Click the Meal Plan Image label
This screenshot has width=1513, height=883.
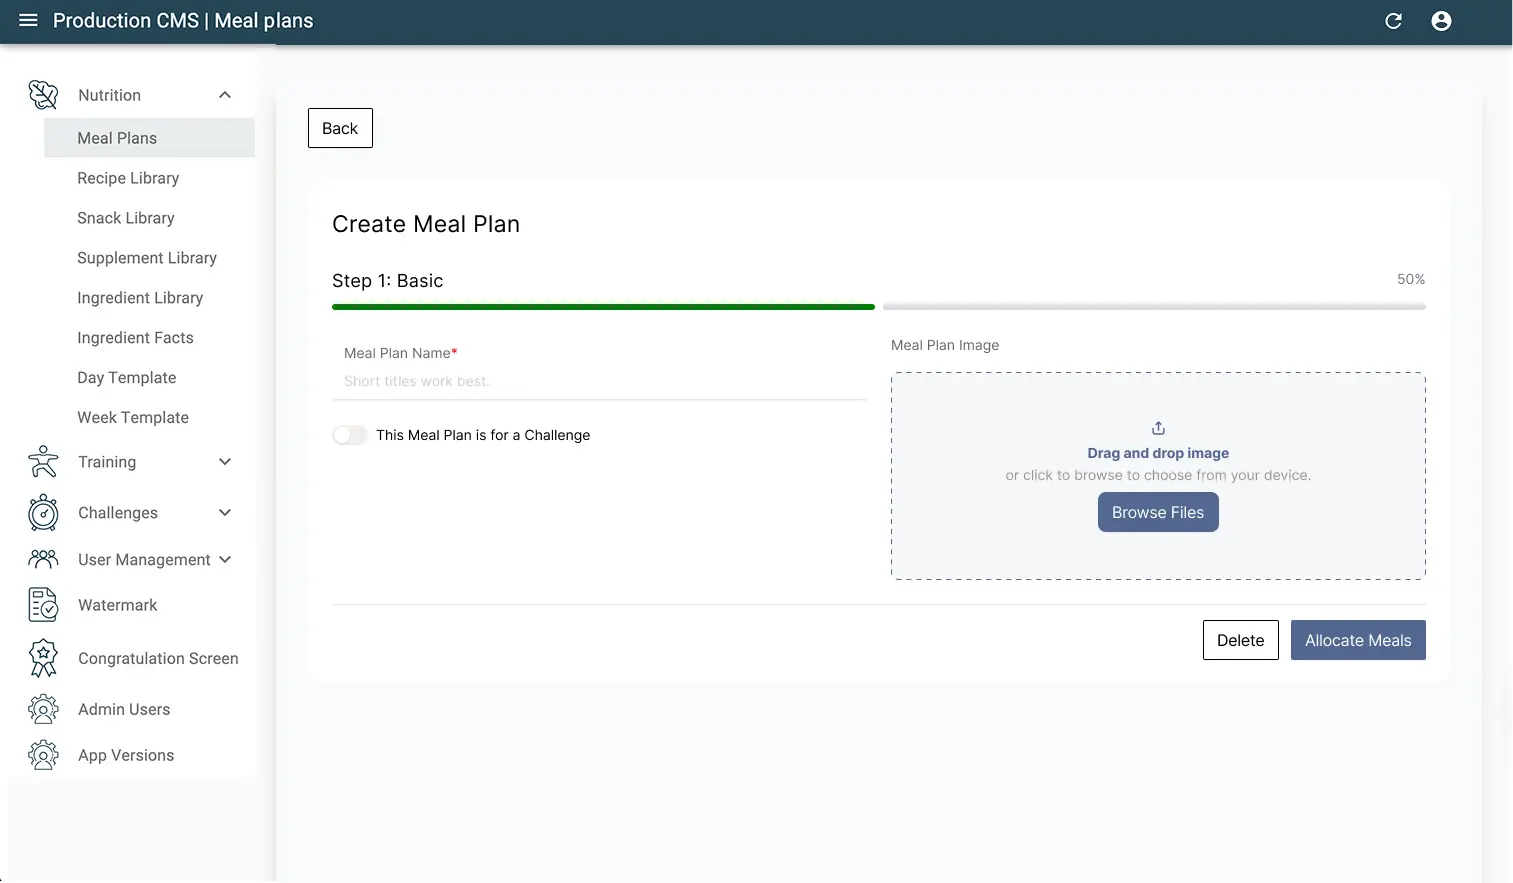[x=945, y=345]
